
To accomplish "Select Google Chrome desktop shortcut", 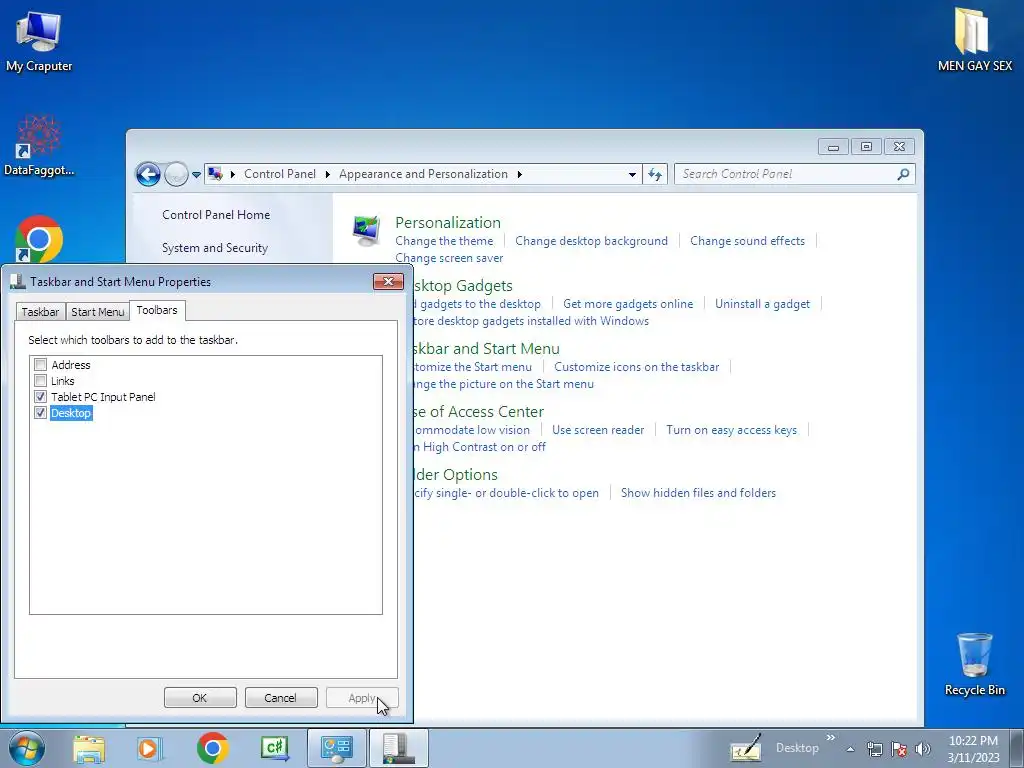I will tap(39, 239).
